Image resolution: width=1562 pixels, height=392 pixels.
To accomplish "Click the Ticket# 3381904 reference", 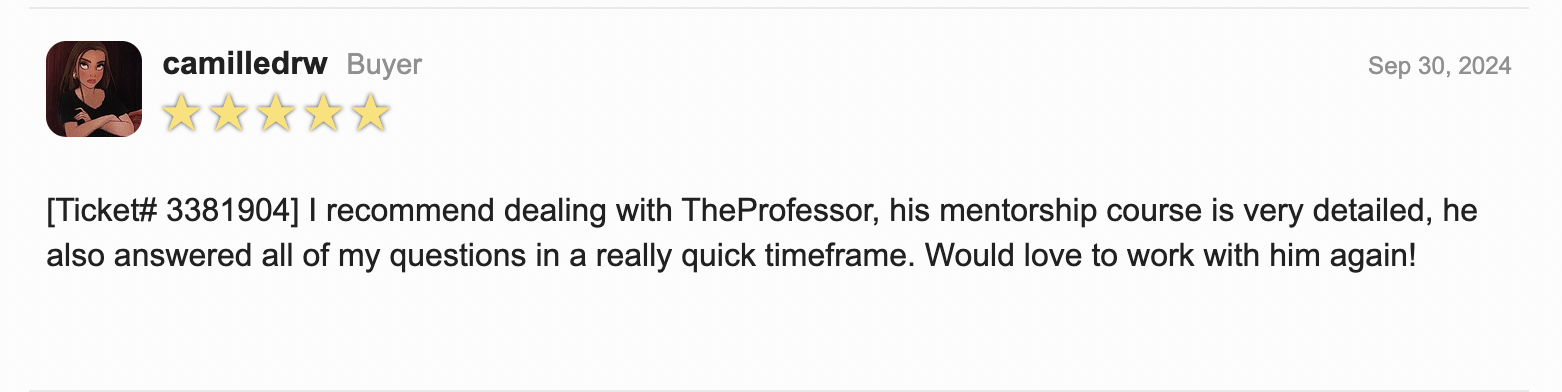I will click(173, 211).
